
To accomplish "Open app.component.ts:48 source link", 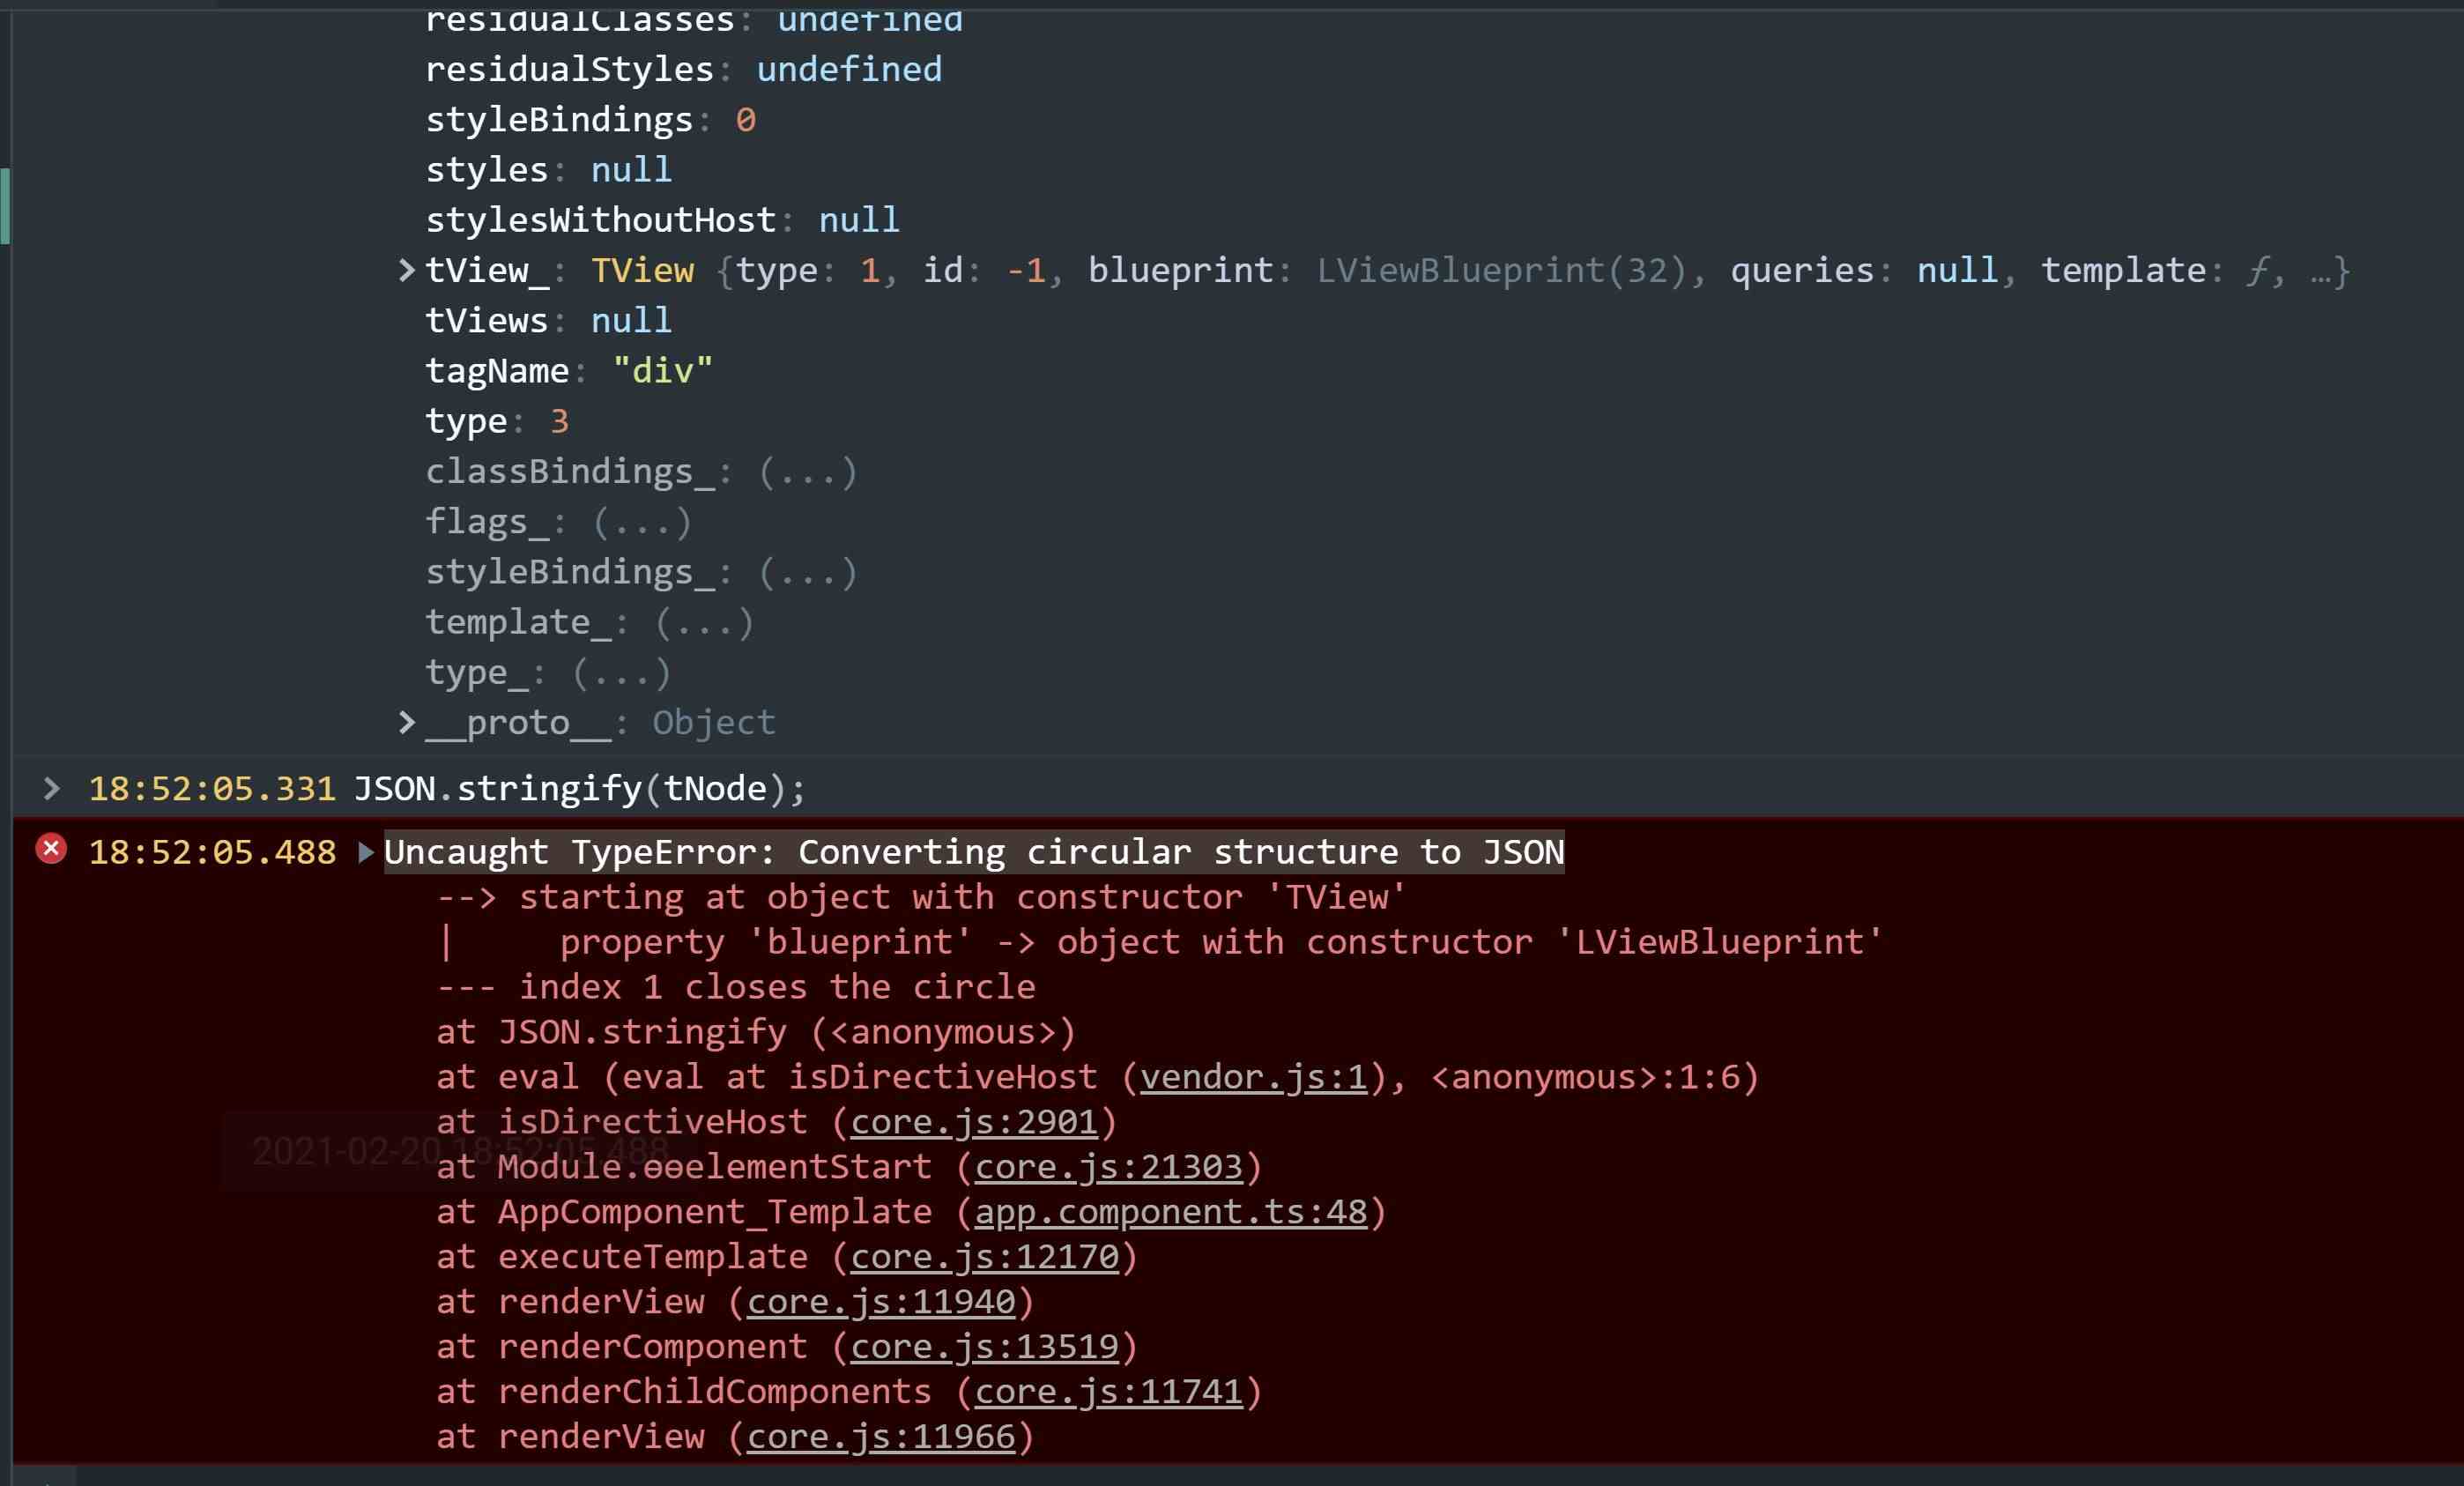I will pos(1170,1212).
